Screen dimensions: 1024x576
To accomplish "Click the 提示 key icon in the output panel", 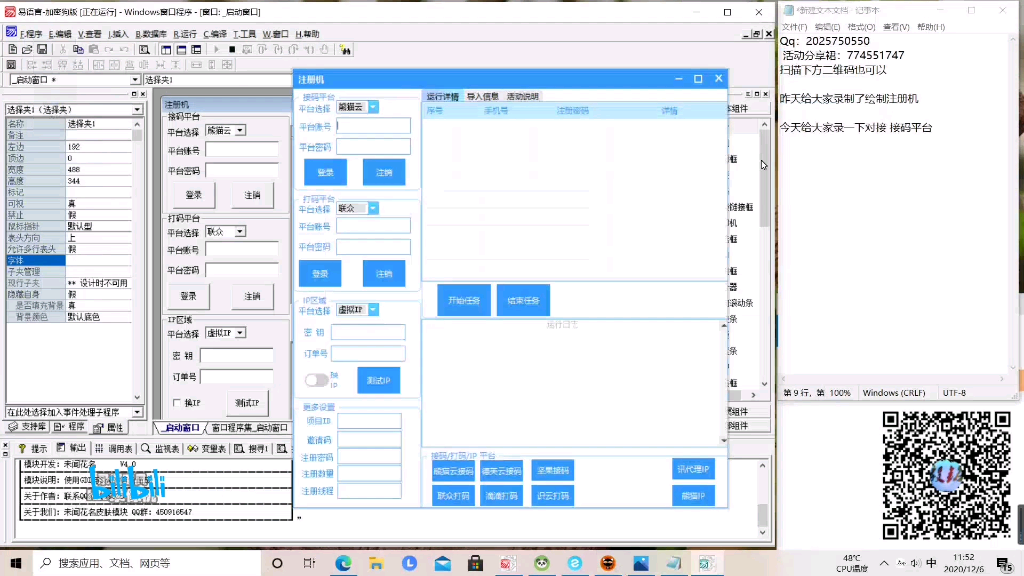I will coord(22,449).
